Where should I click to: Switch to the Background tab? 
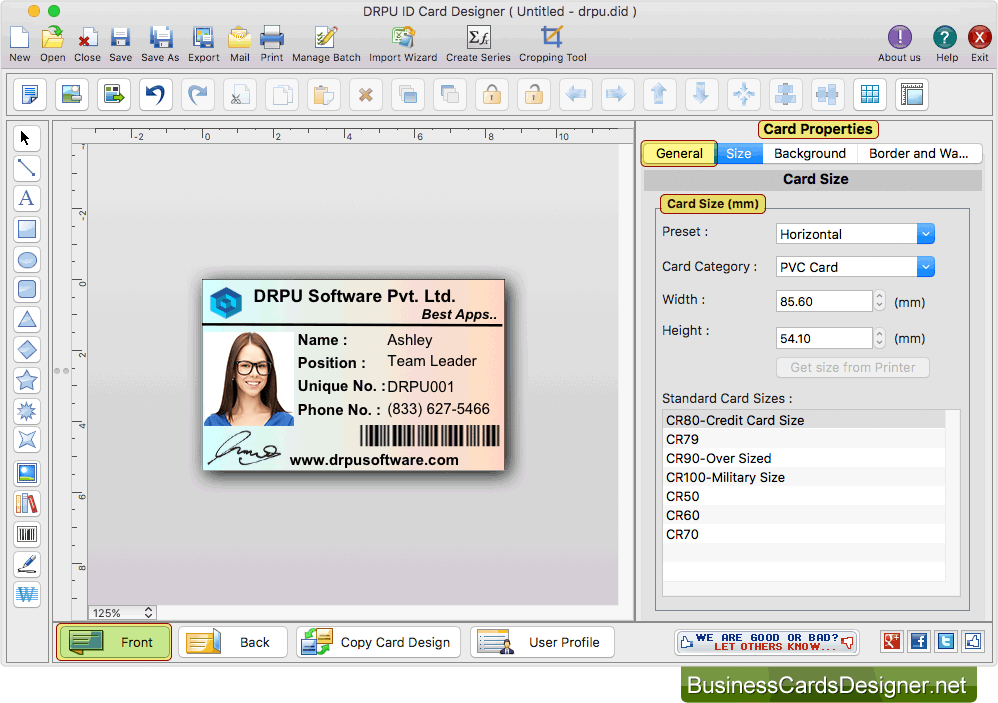click(x=809, y=153)
